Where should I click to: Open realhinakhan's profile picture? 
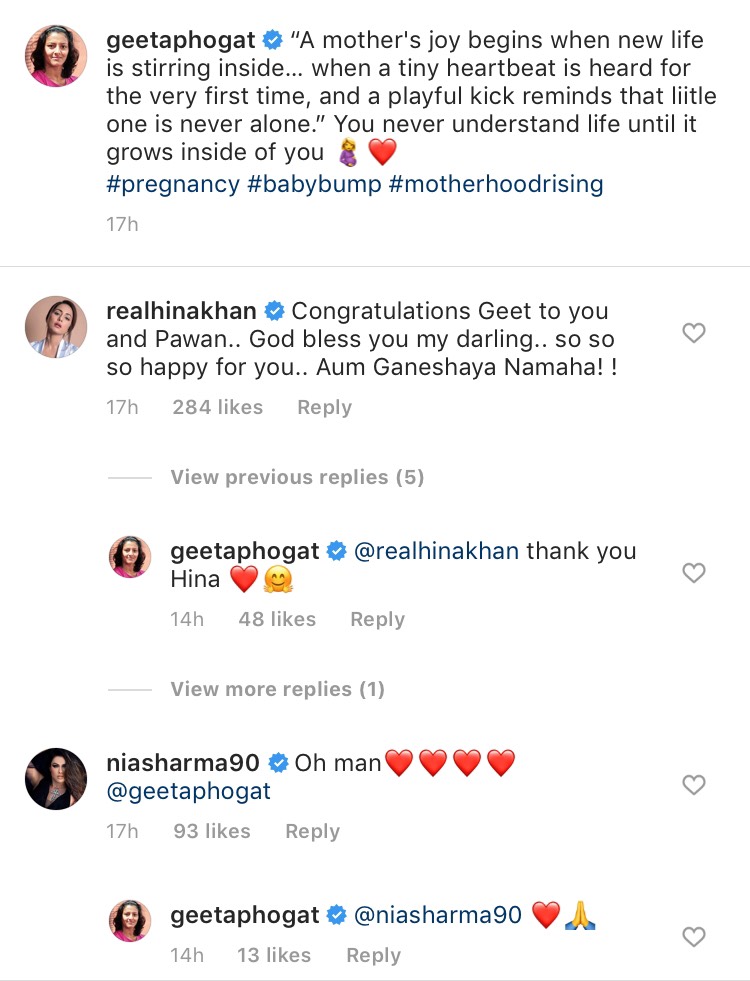pyautogui.click(x=55, y=327)
